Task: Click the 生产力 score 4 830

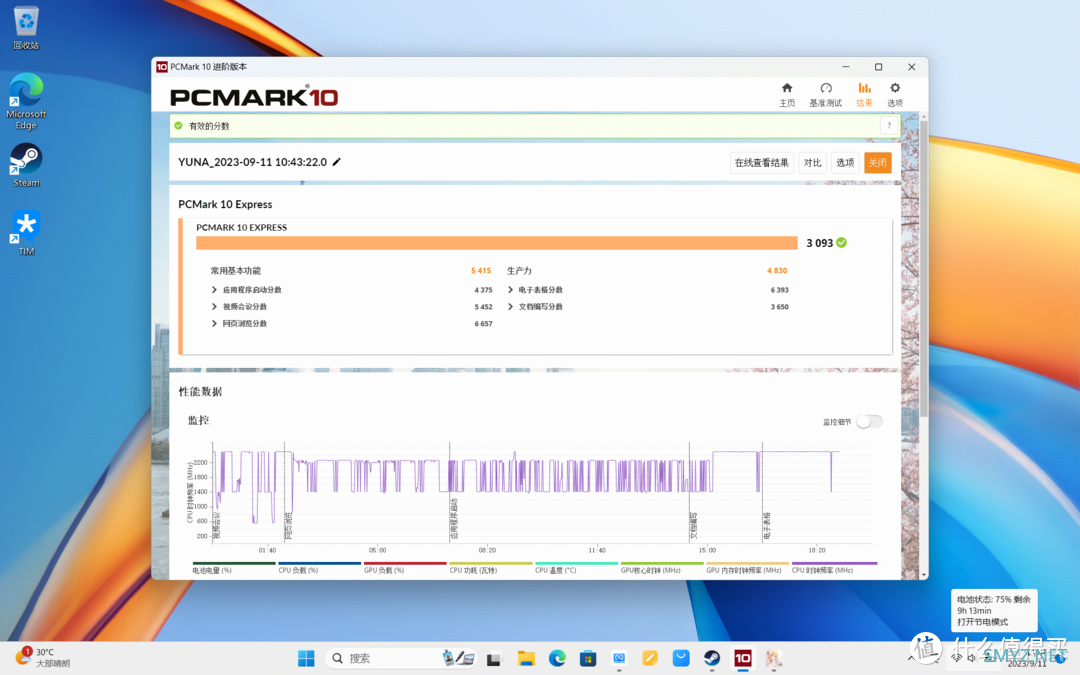Action: pyautogui.click(x=777, y=271)
